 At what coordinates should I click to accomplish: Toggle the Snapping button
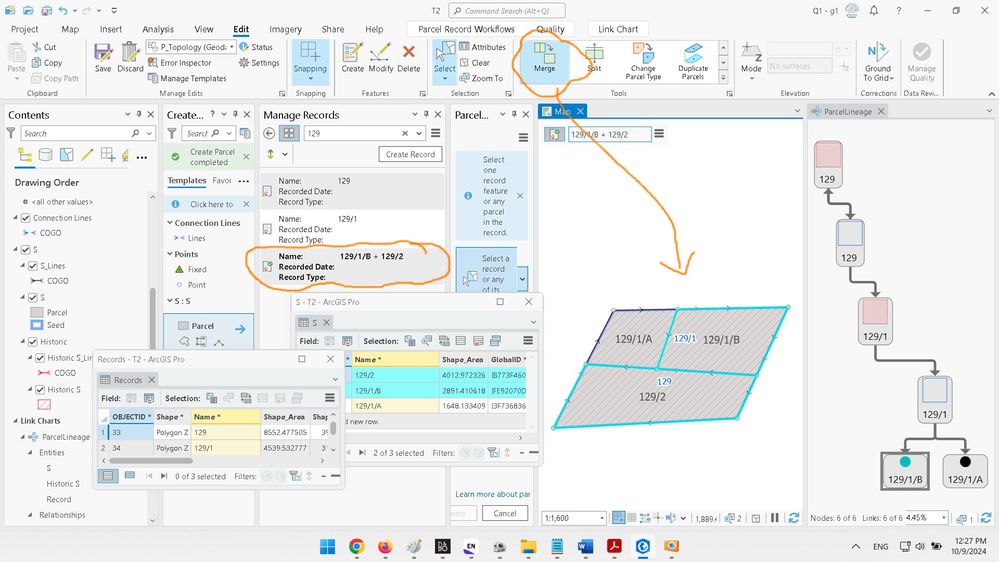310,57
